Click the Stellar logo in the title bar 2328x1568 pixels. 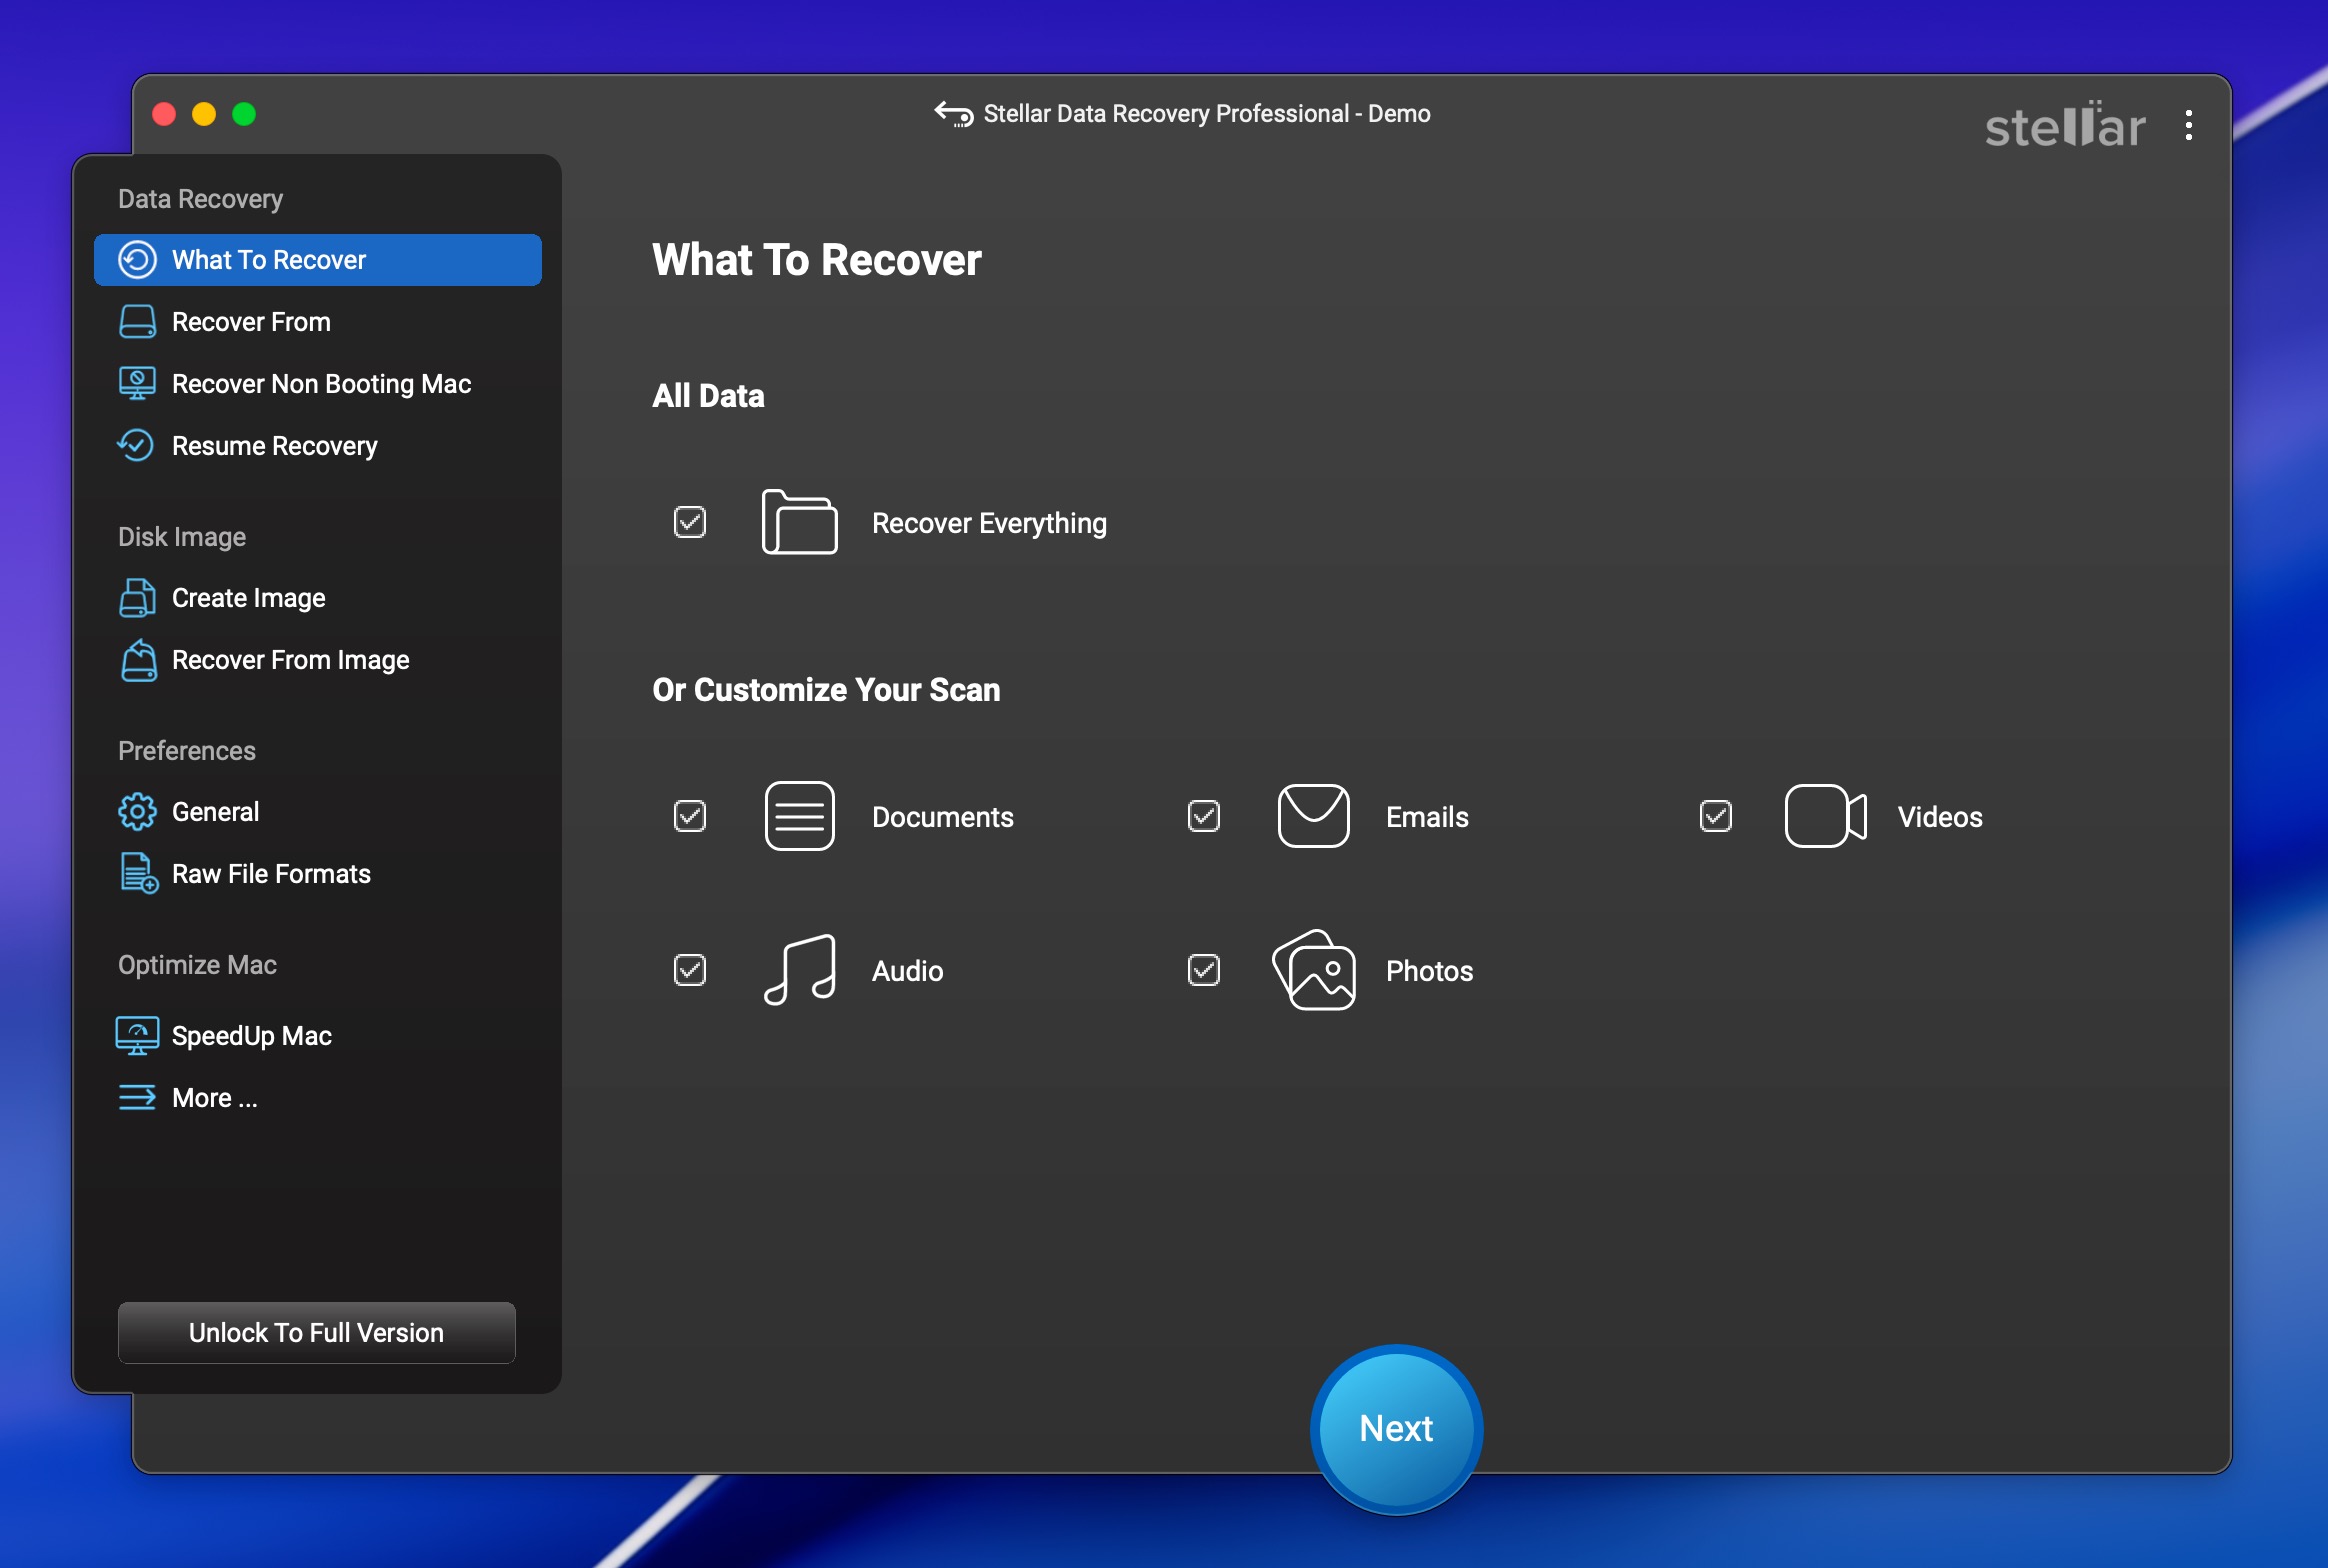pos(2064,123)
